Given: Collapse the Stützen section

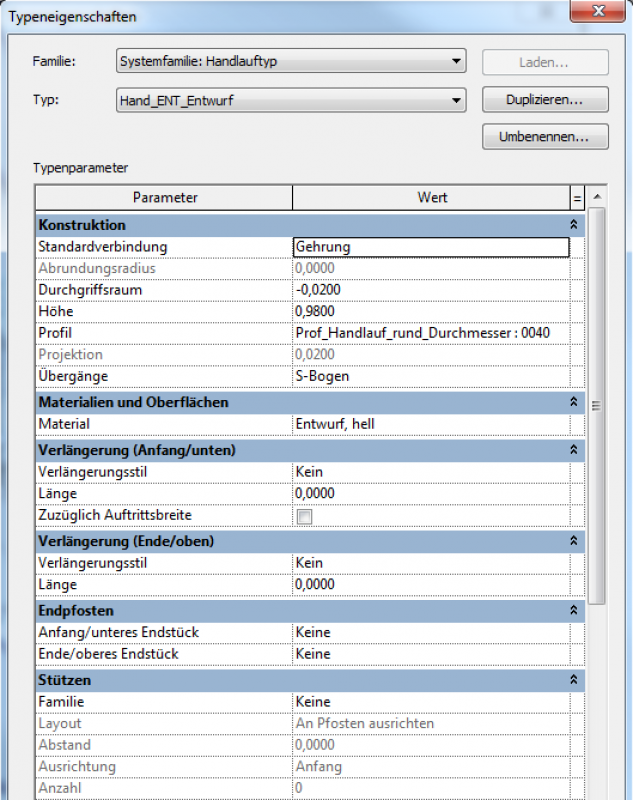Looking at the screenshot, I should coord(574,680).
